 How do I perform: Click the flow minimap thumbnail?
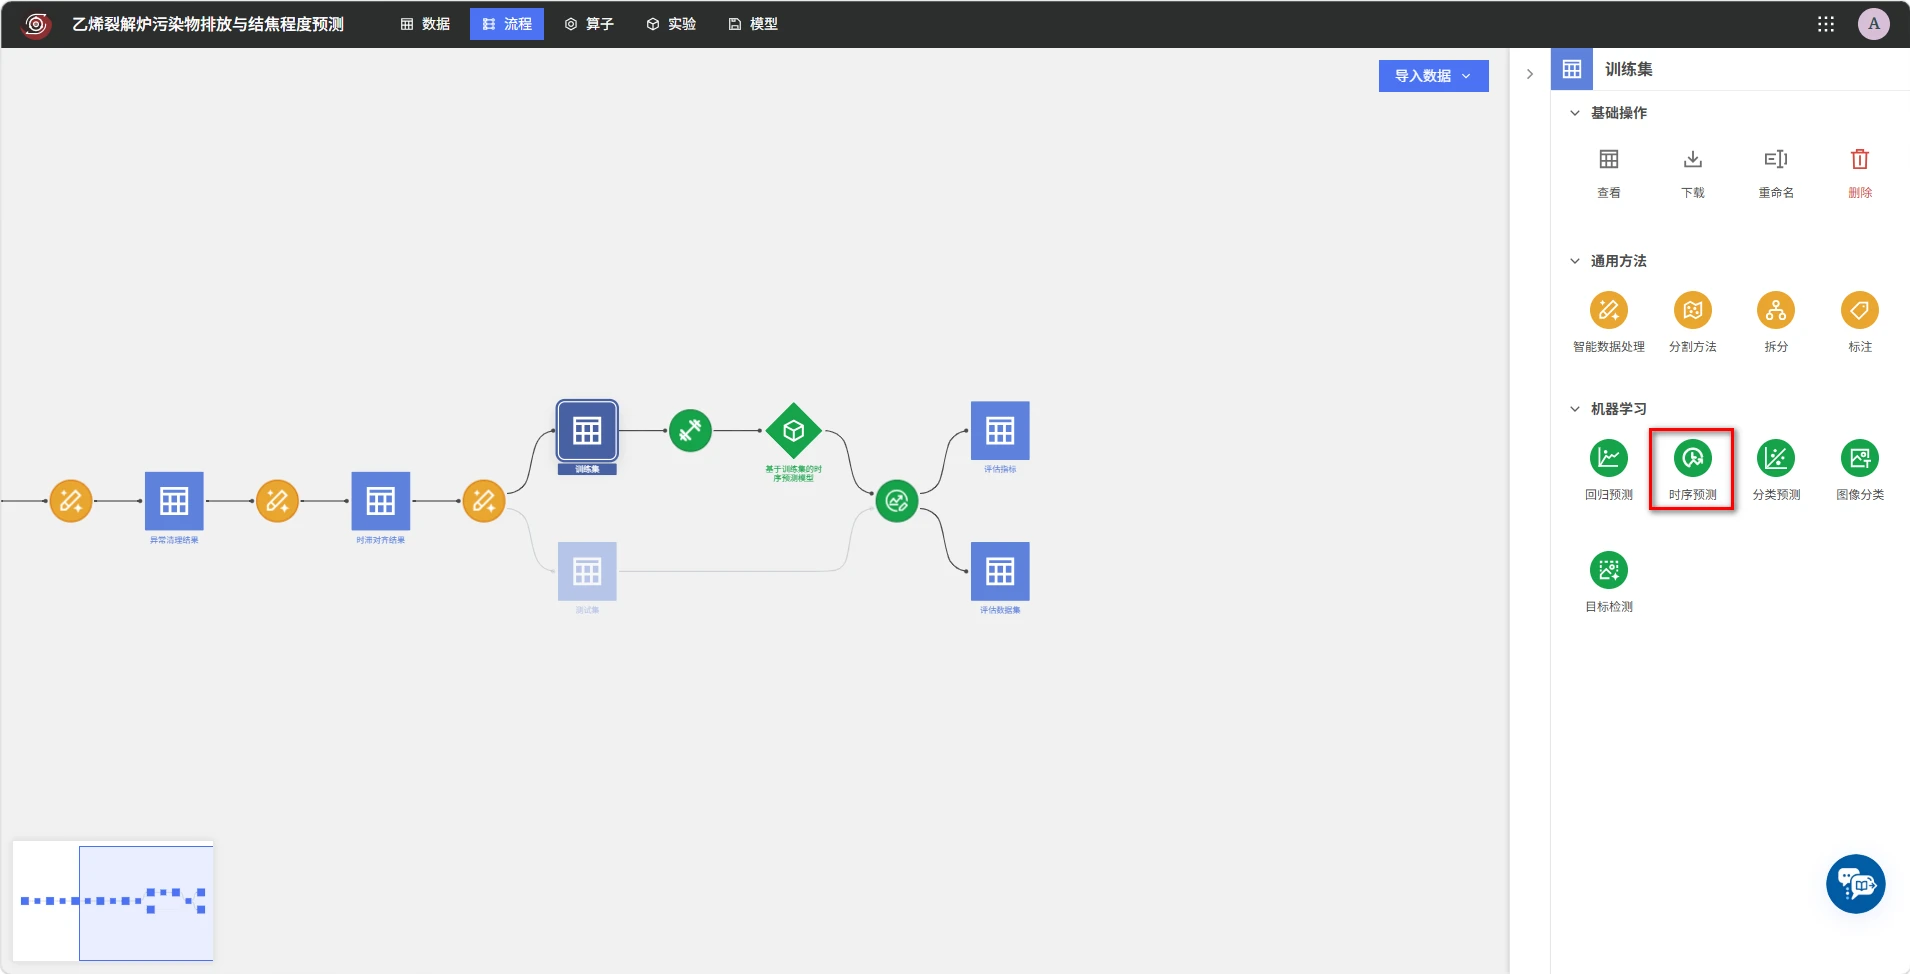pyautogui.click(x=113, y=901)
